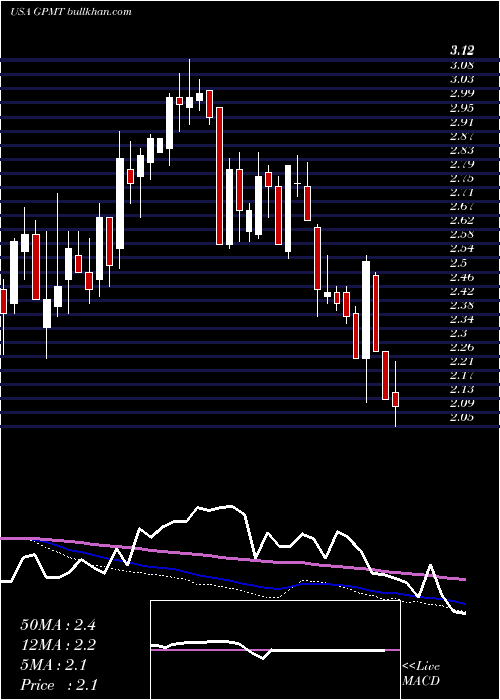Click the 2.67 price axis label

coord(462,206)
